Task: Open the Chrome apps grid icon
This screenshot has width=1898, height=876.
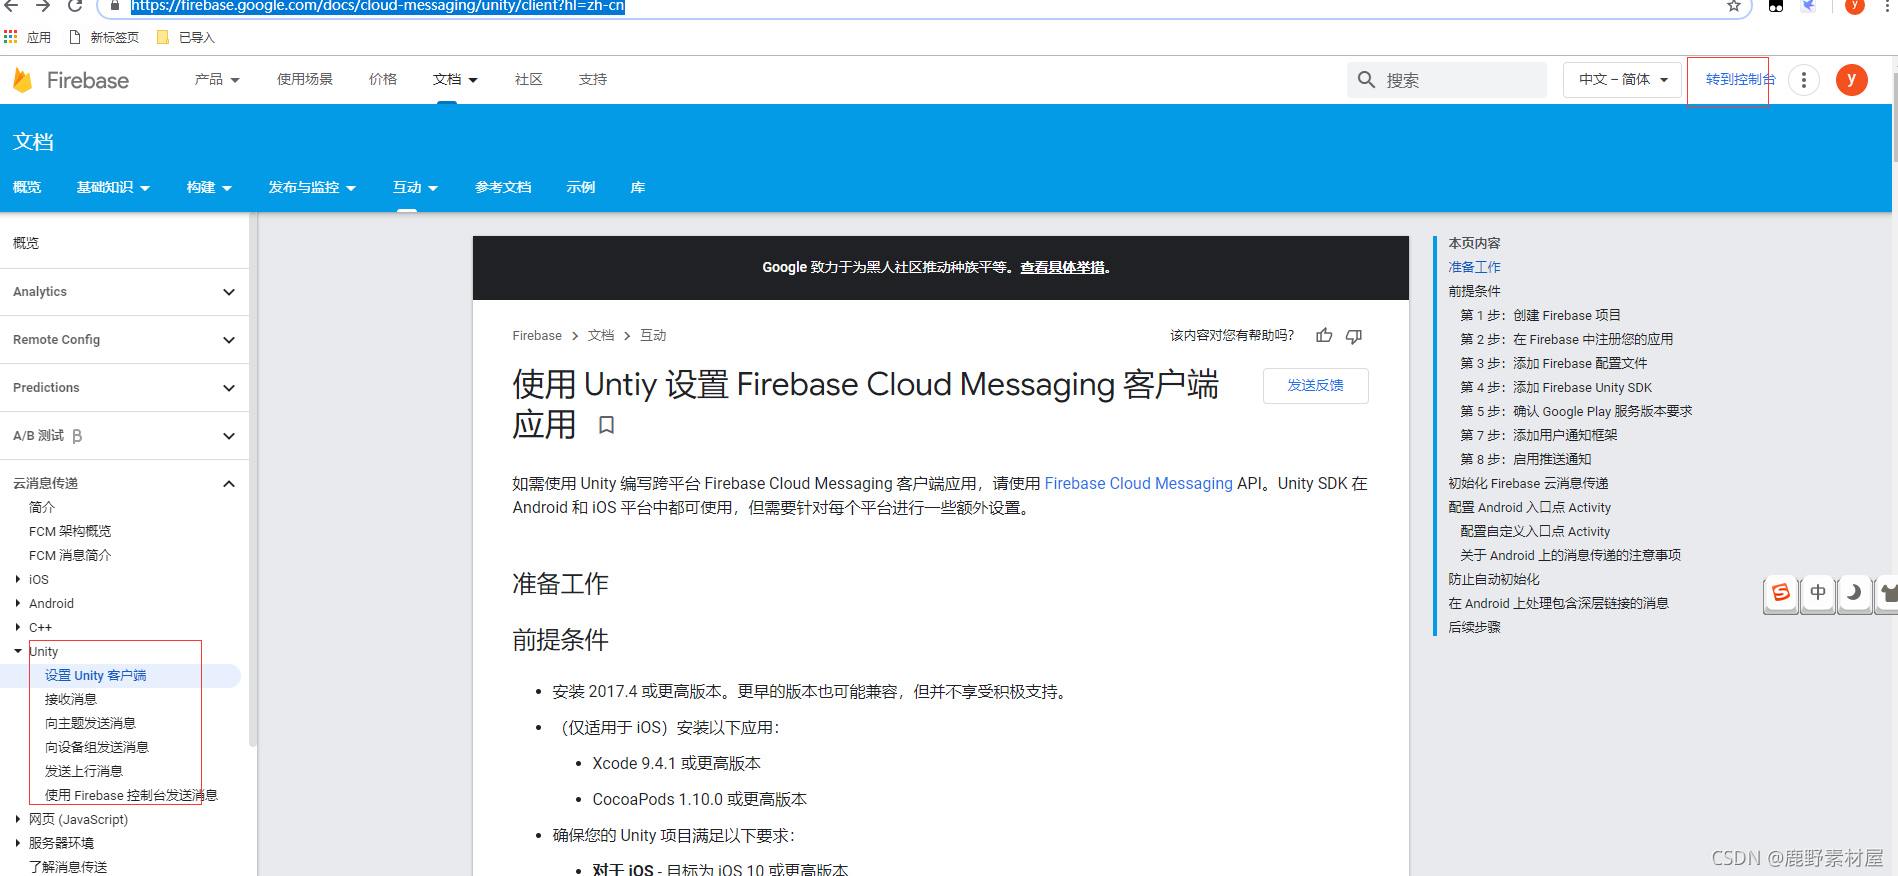Action: coord(11,37)
